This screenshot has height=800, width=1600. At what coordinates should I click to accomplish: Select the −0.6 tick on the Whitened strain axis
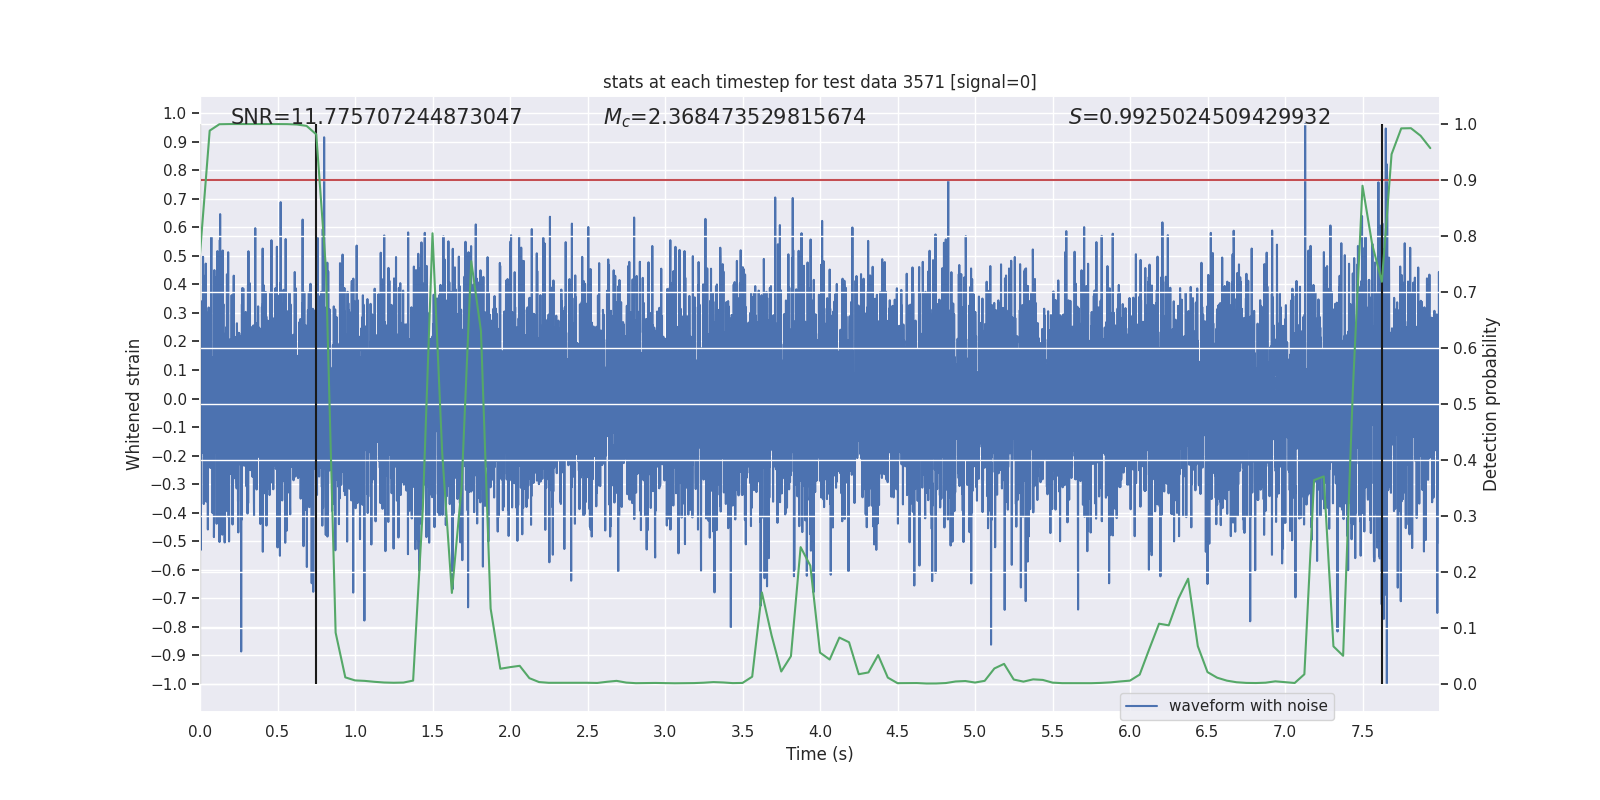point(170,570)
